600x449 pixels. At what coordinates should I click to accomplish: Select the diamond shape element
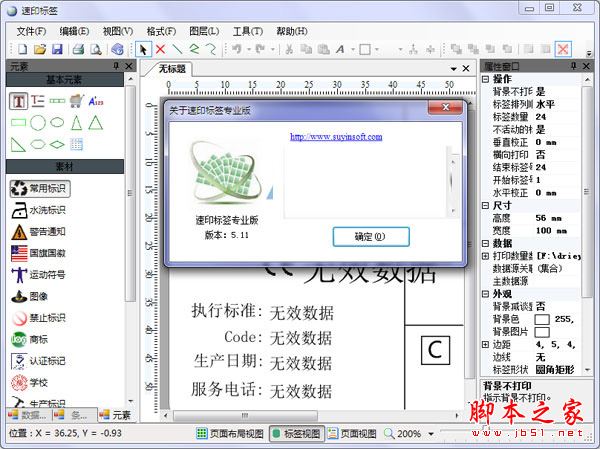click(x=57, y=144)
